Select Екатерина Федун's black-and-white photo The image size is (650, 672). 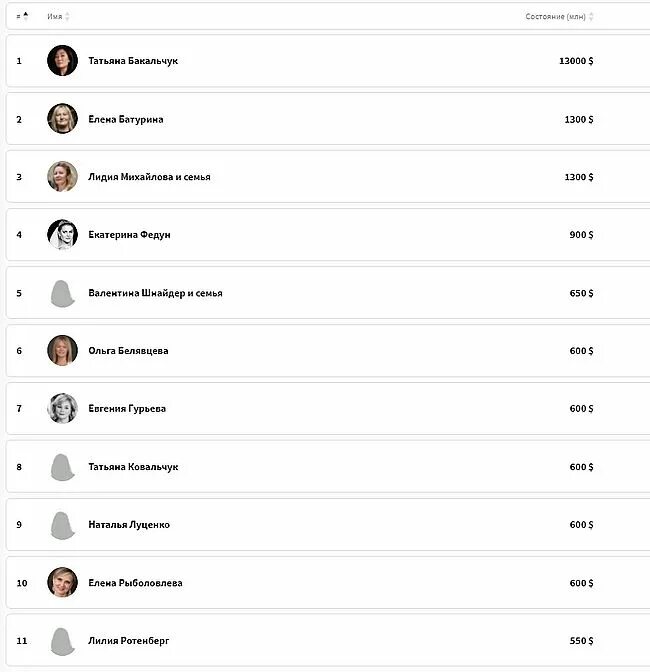(62, 235)
